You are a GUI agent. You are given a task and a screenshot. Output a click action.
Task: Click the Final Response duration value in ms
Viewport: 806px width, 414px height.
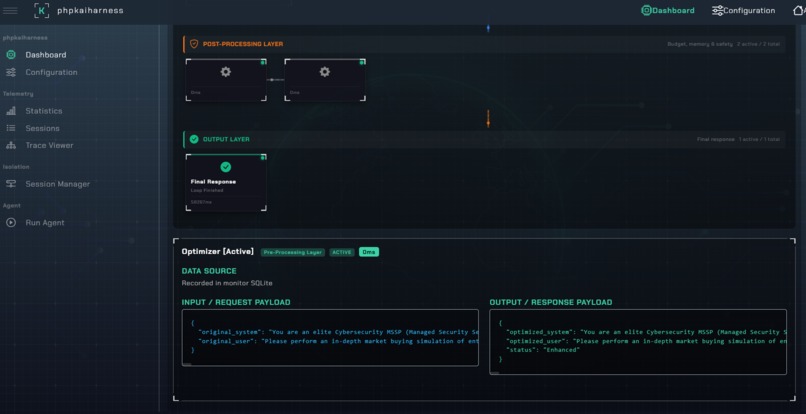201,202
